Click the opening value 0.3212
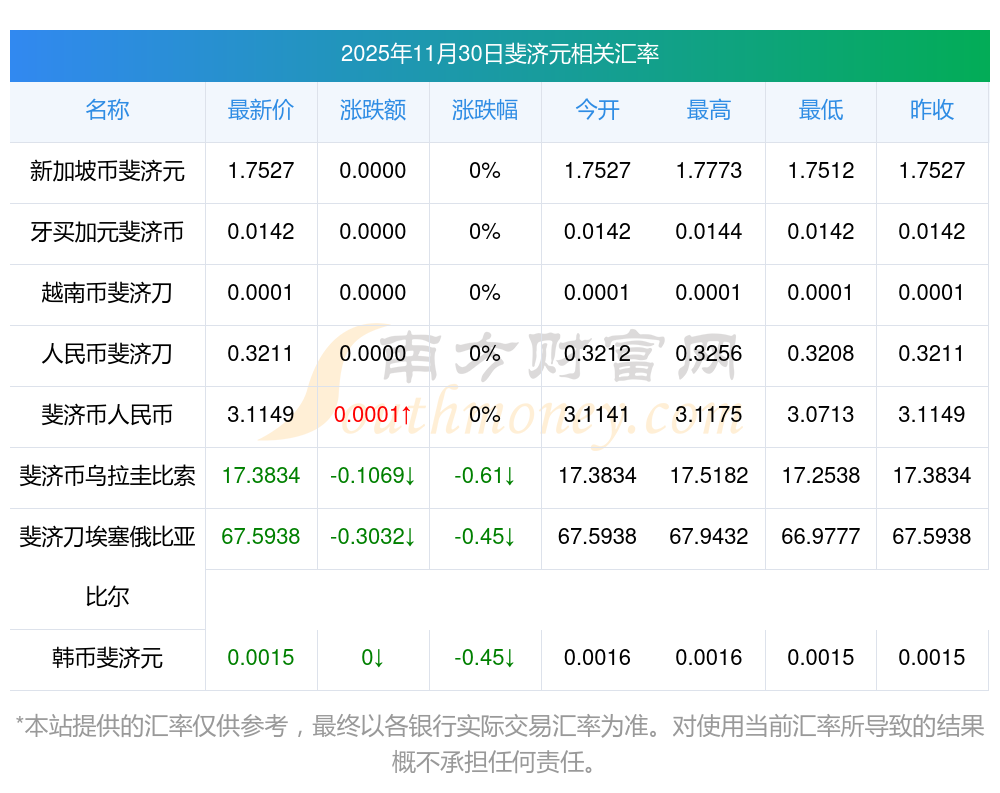Image resolution: width=1000 pixels, height=793 pixels. [598, 353]
